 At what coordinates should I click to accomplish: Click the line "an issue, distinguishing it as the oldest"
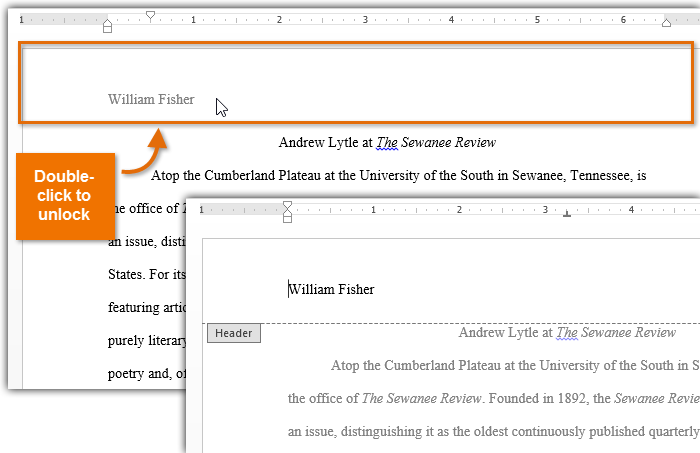click(492, 432)
